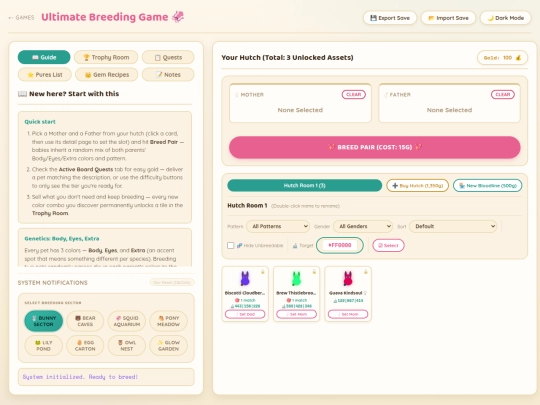
Task: Click the '1 match' label on Biscotti
Action: click(x=245, y=300)
